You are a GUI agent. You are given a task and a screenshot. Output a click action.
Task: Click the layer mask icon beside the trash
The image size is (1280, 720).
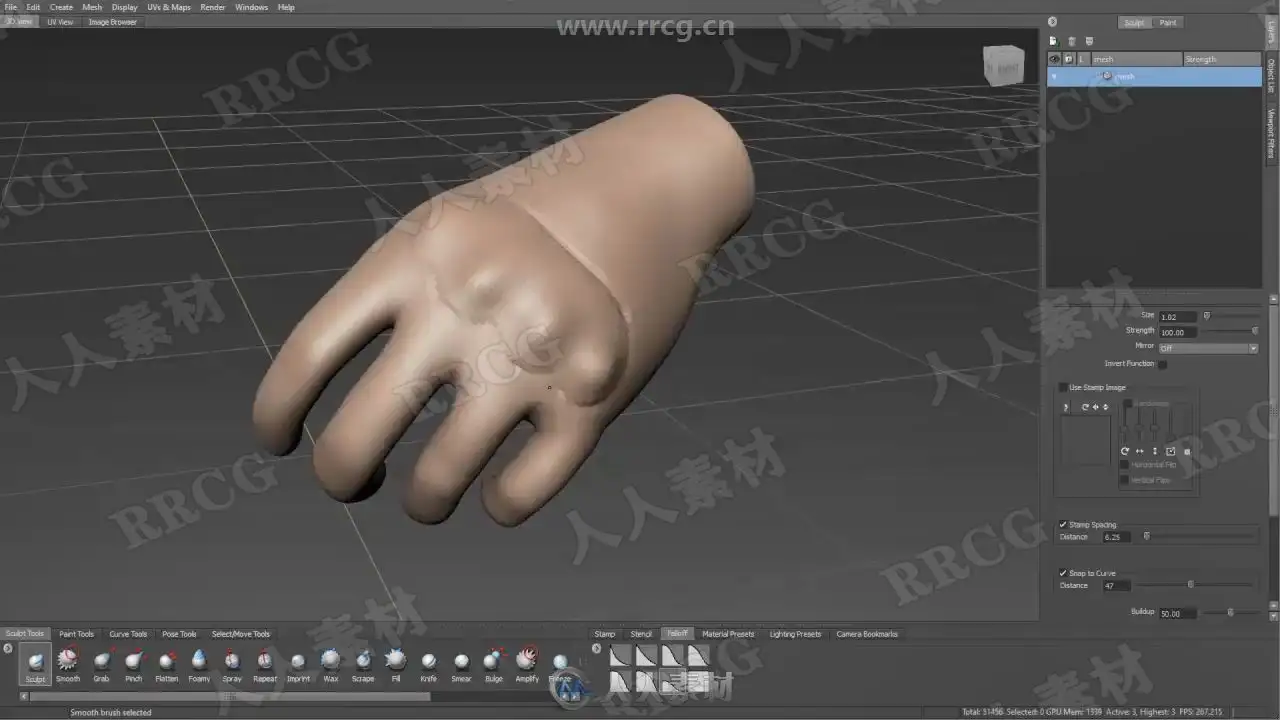coord(1090,41)
